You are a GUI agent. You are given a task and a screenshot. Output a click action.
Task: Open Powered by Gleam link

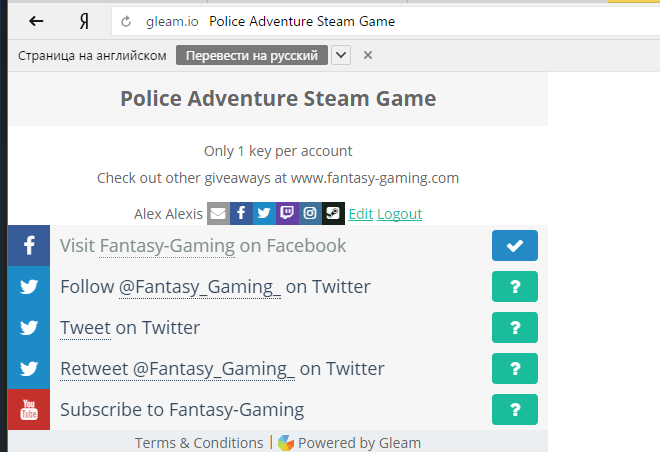pos(359,443)
